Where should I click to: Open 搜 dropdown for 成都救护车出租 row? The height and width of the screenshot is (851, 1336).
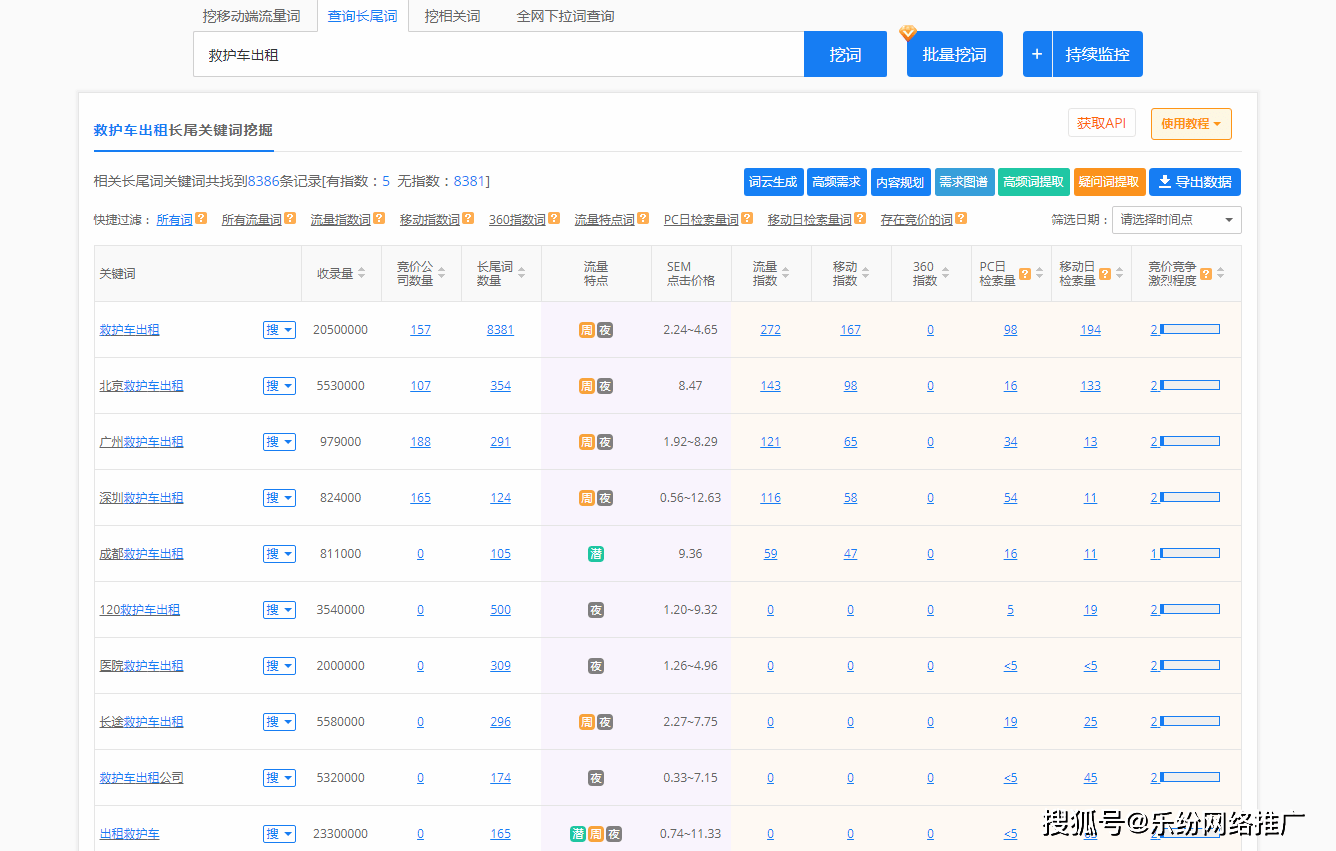(279, 554)
